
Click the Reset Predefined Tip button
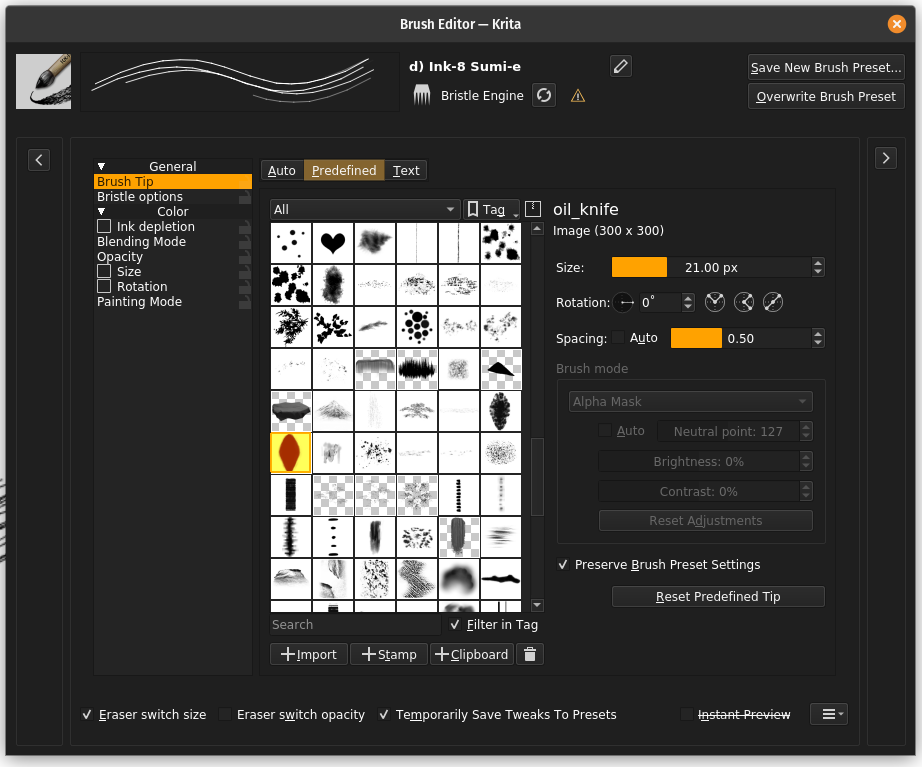718,597
